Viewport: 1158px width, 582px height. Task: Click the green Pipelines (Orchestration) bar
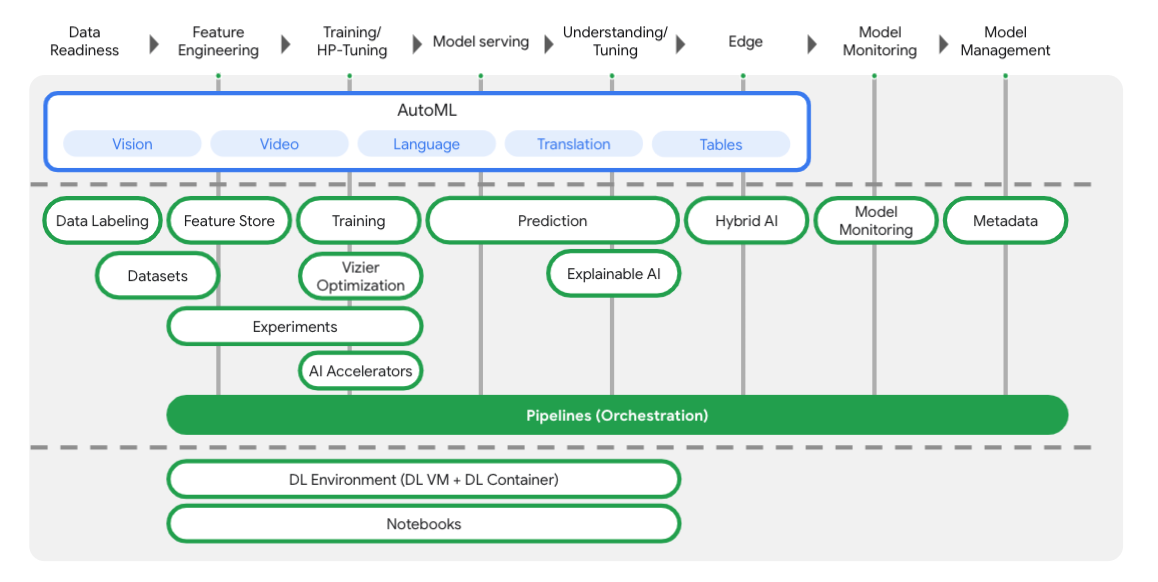[617, 415]
